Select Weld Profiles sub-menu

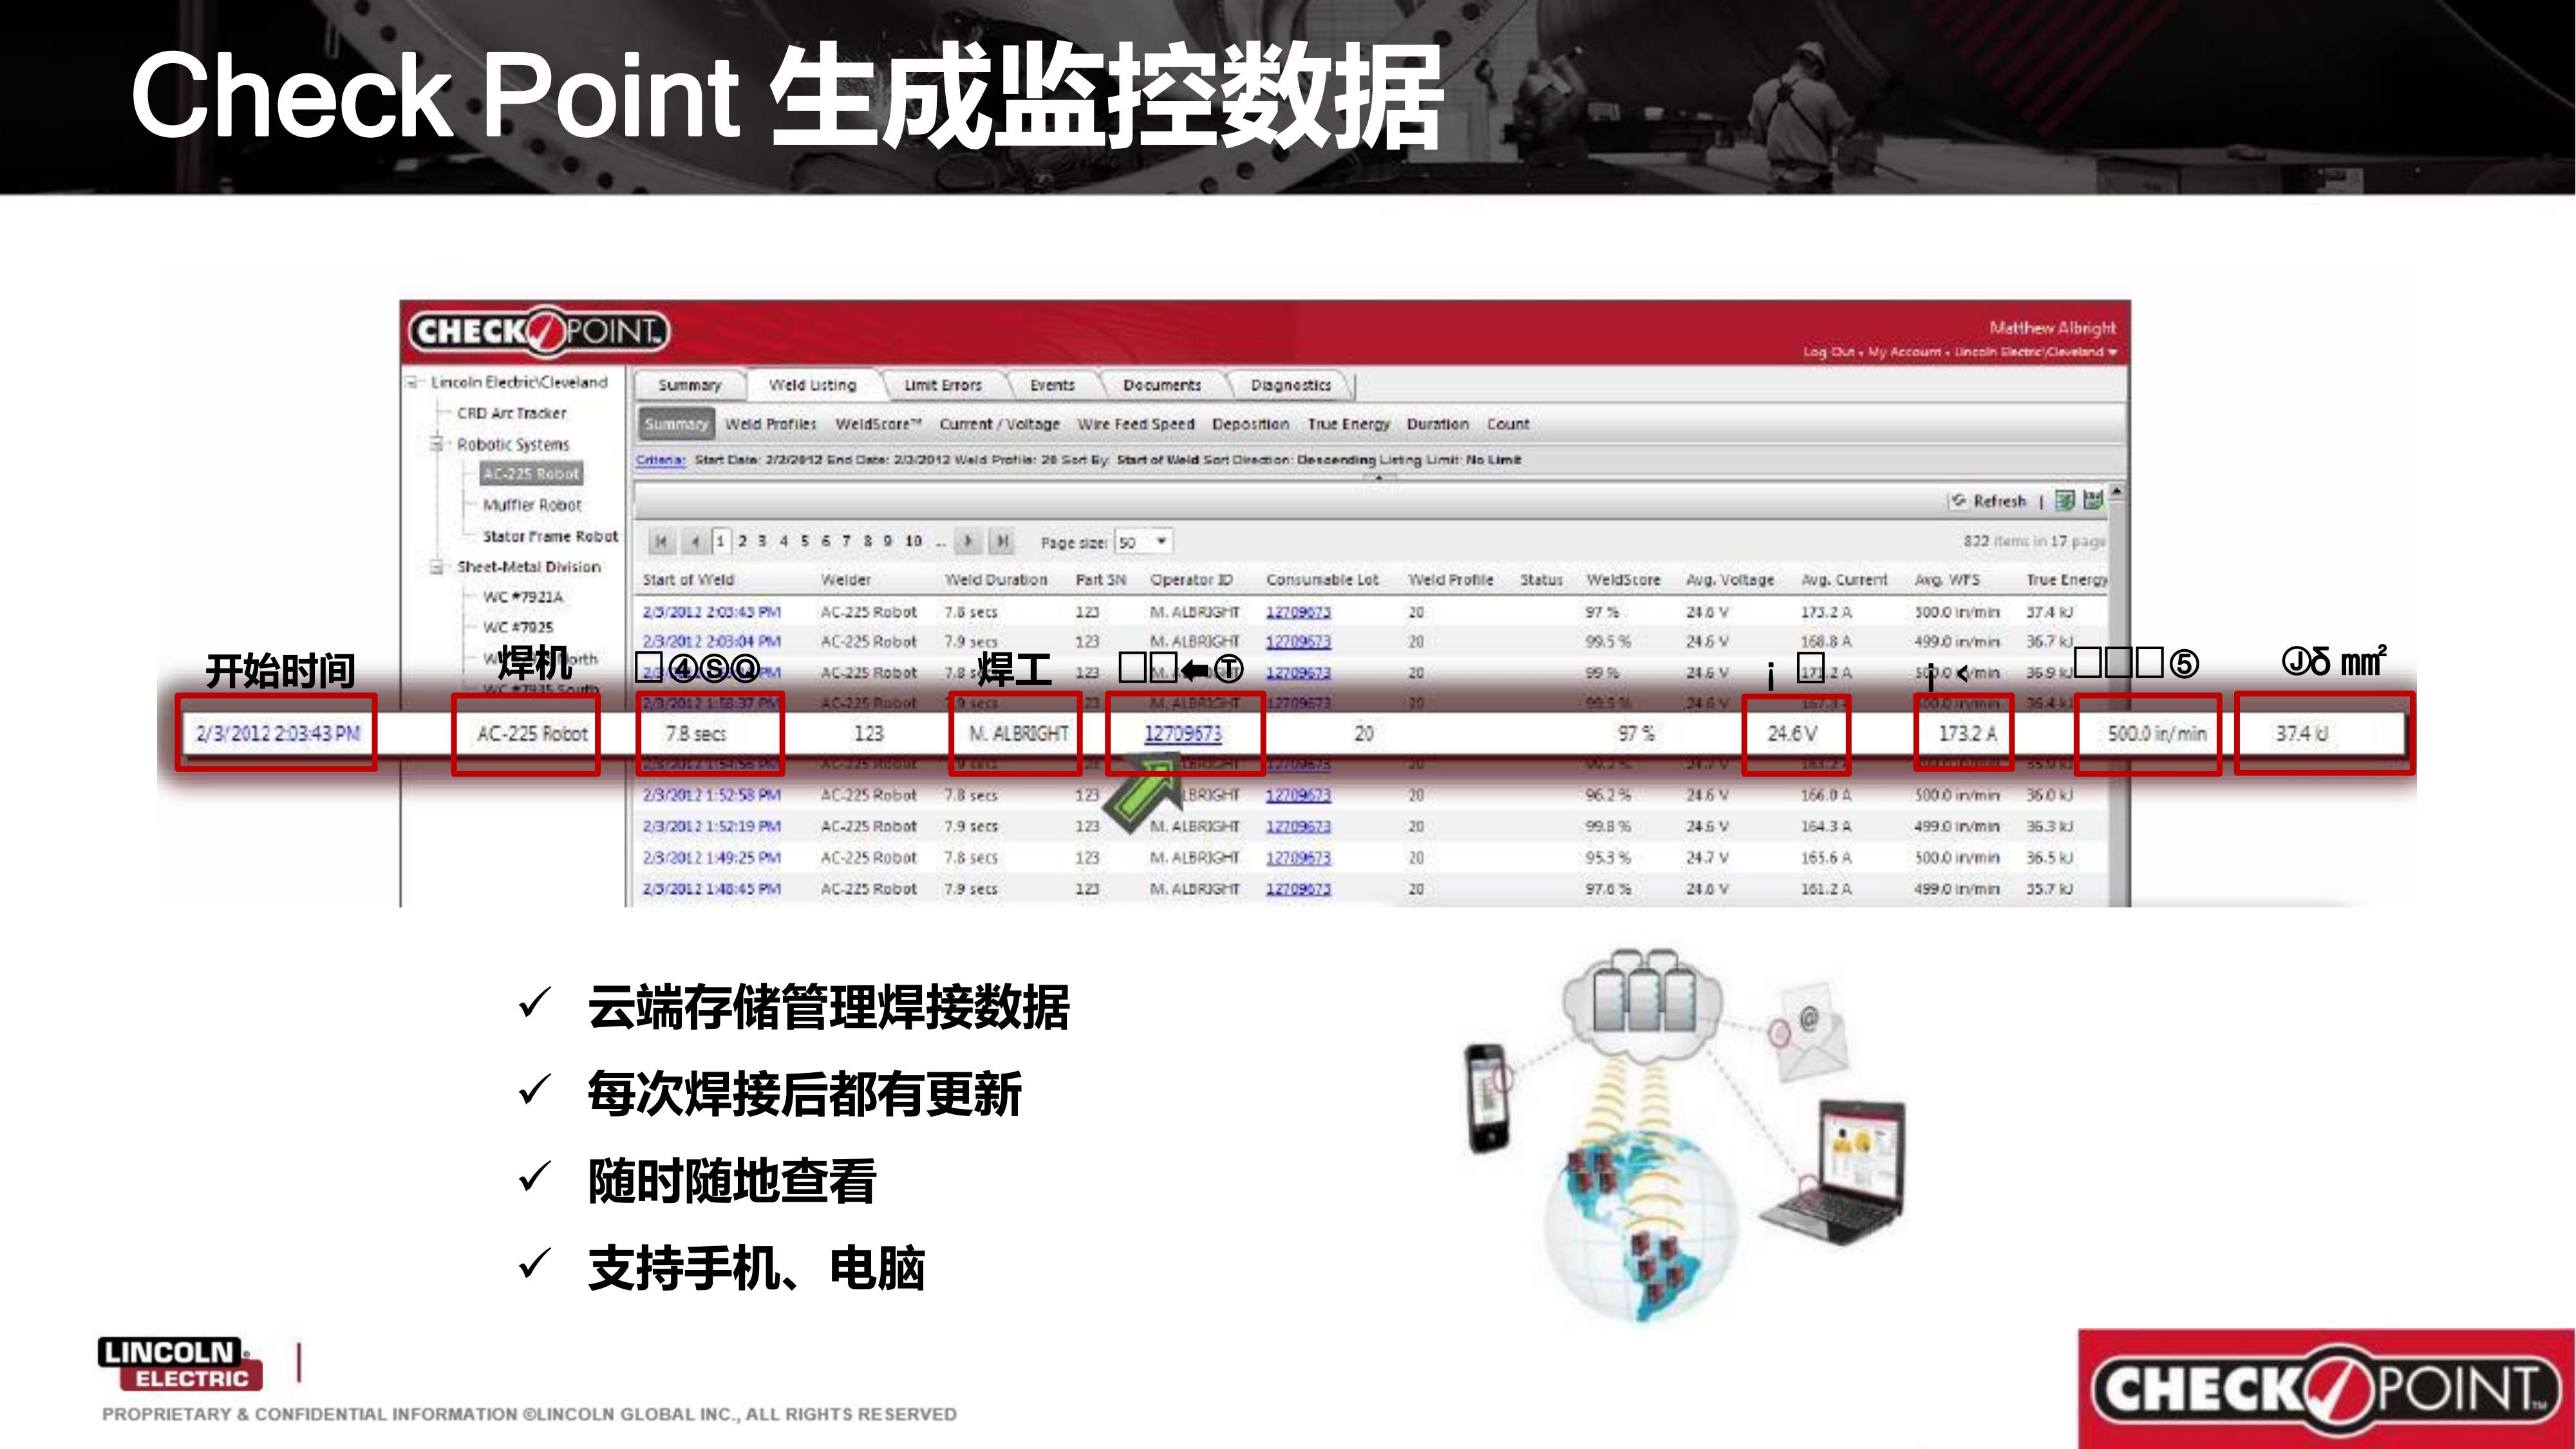point(771,424)
